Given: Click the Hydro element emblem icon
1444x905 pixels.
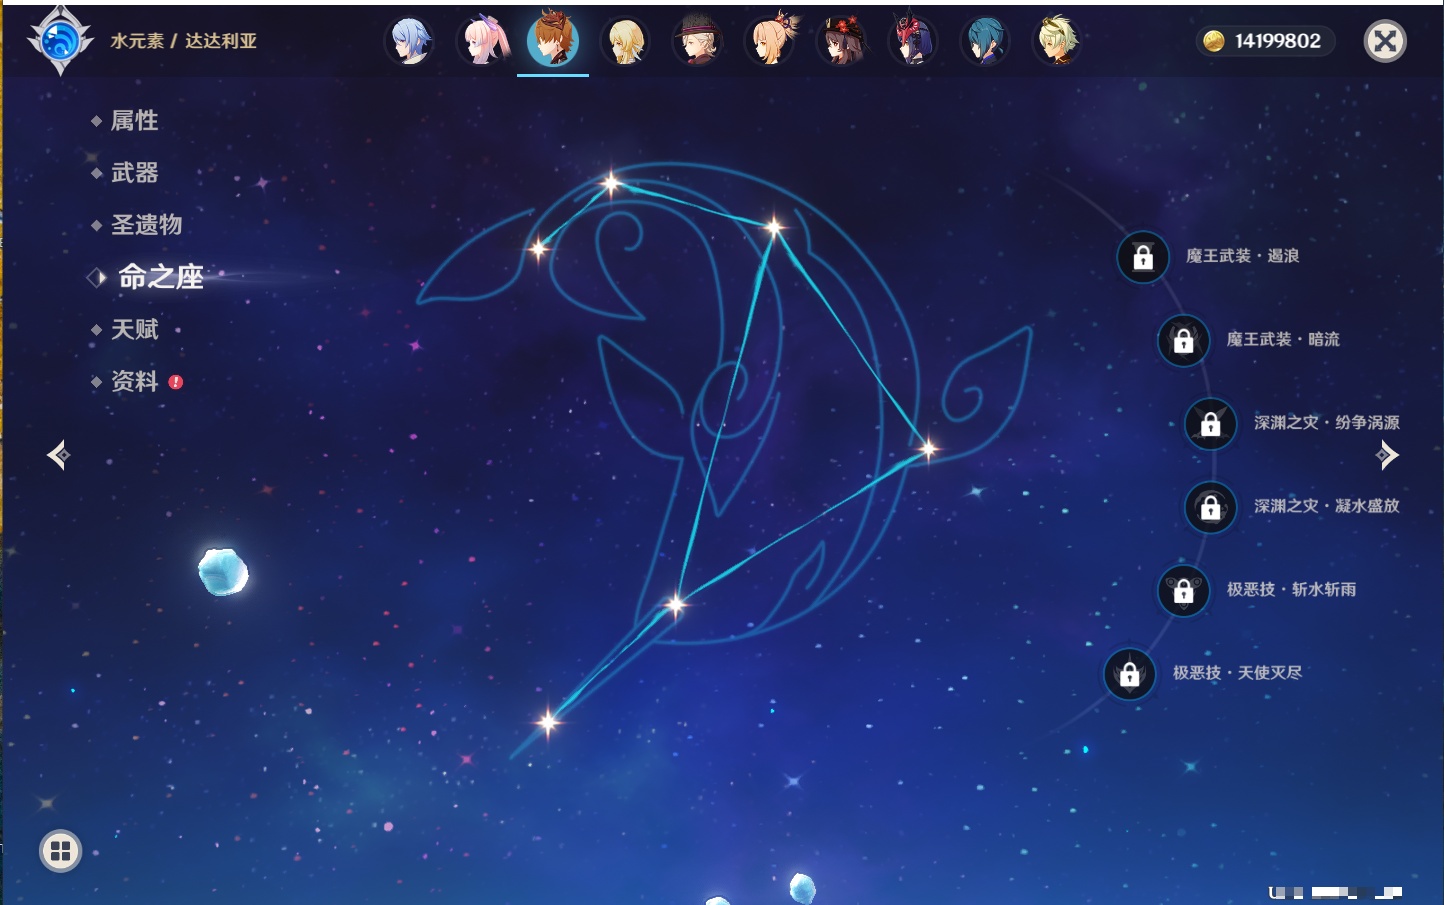Looking at the screenshot, I should tap(60, 41).
